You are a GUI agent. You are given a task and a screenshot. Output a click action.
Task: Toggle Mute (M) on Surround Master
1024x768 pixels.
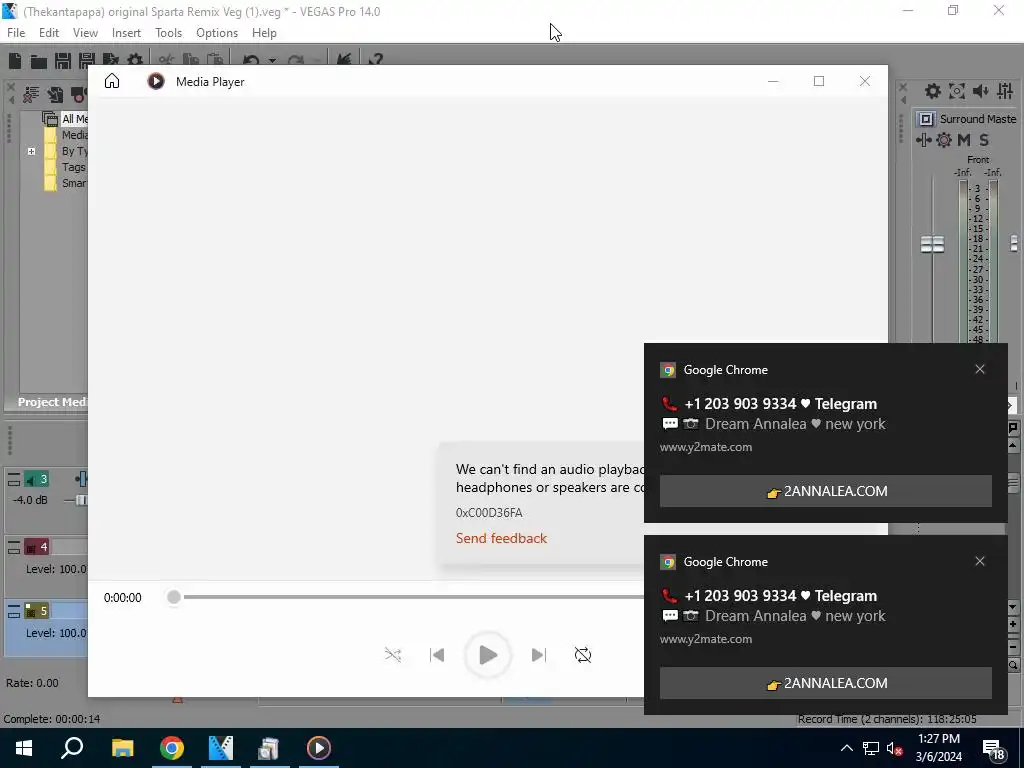point(964,140)
